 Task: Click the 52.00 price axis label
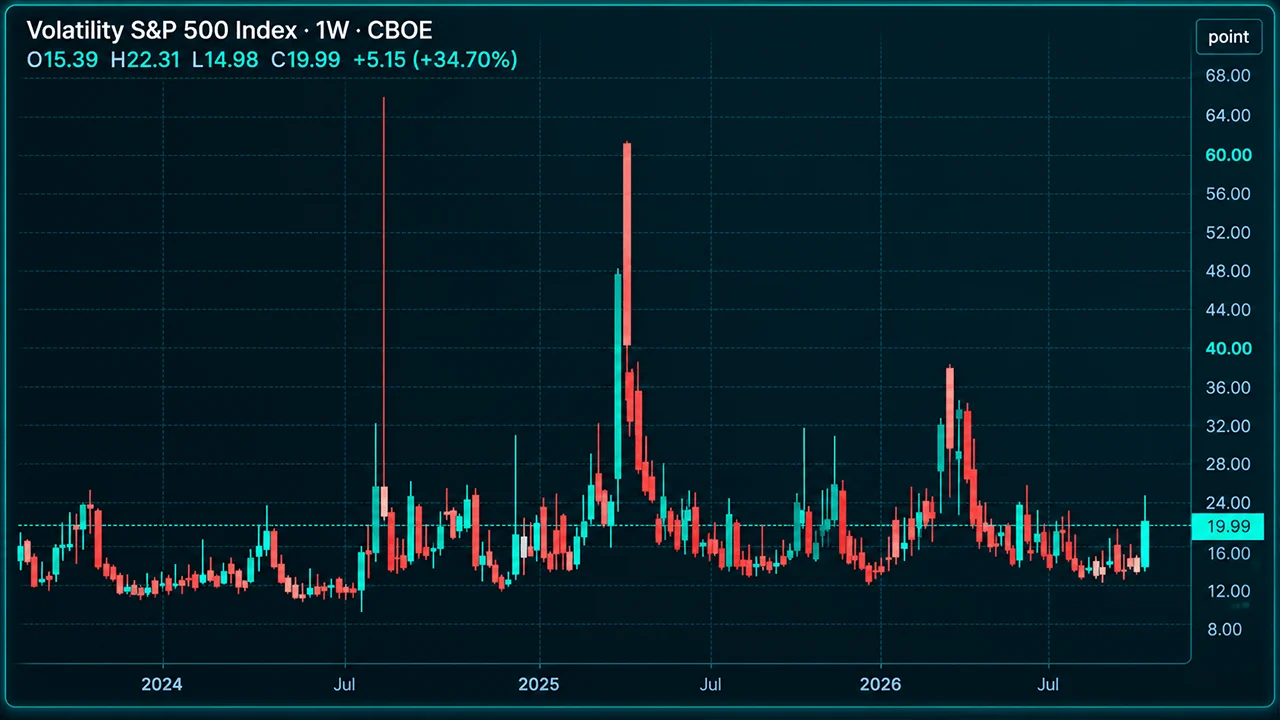coord(1227,233)
